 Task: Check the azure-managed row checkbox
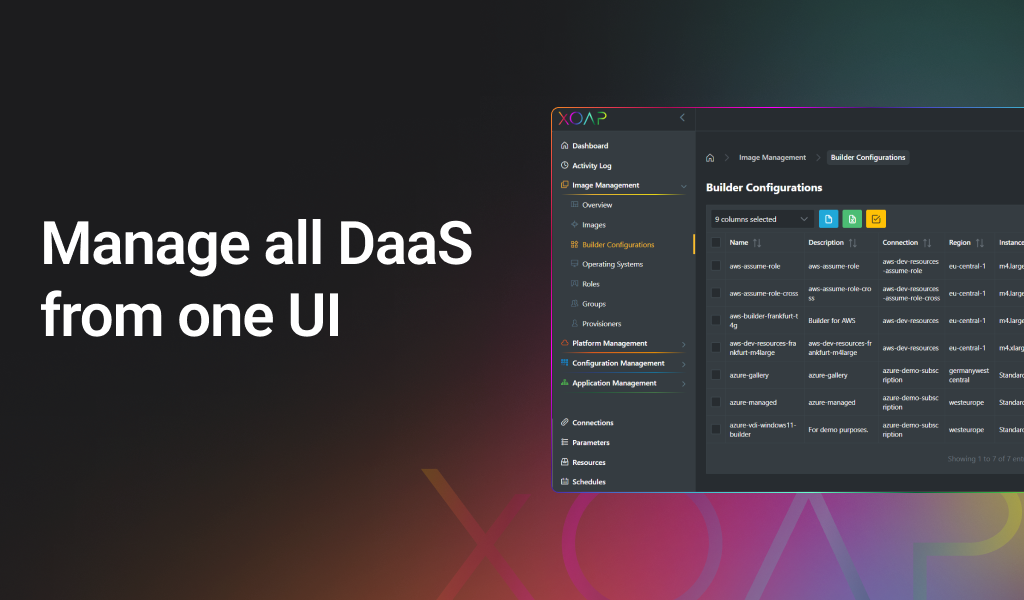point(716,402)
